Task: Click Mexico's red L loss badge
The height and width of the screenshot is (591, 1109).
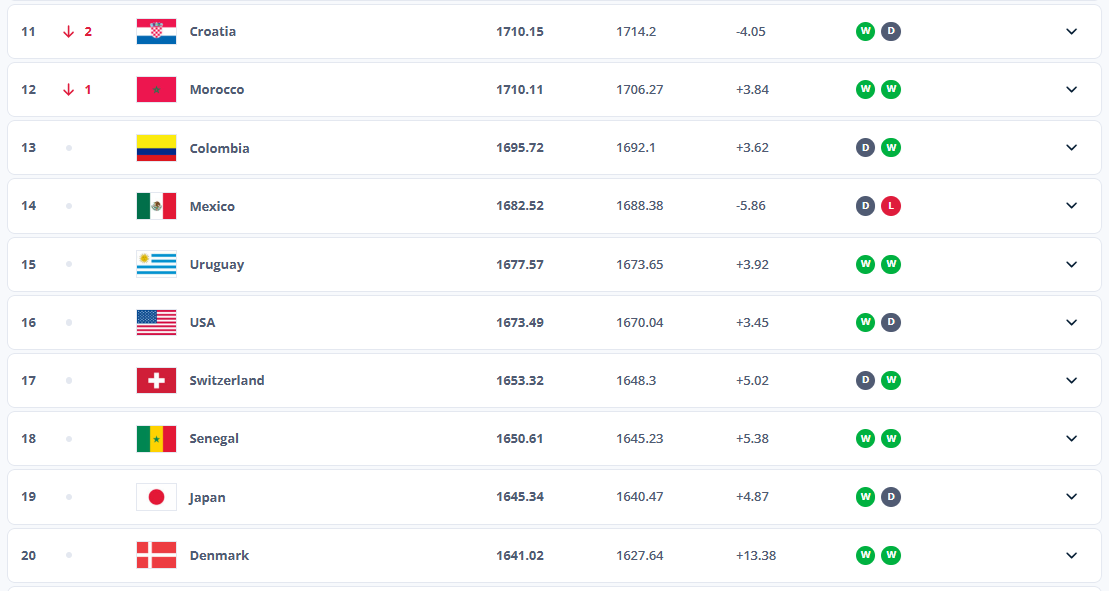Action: pos(891,206)
